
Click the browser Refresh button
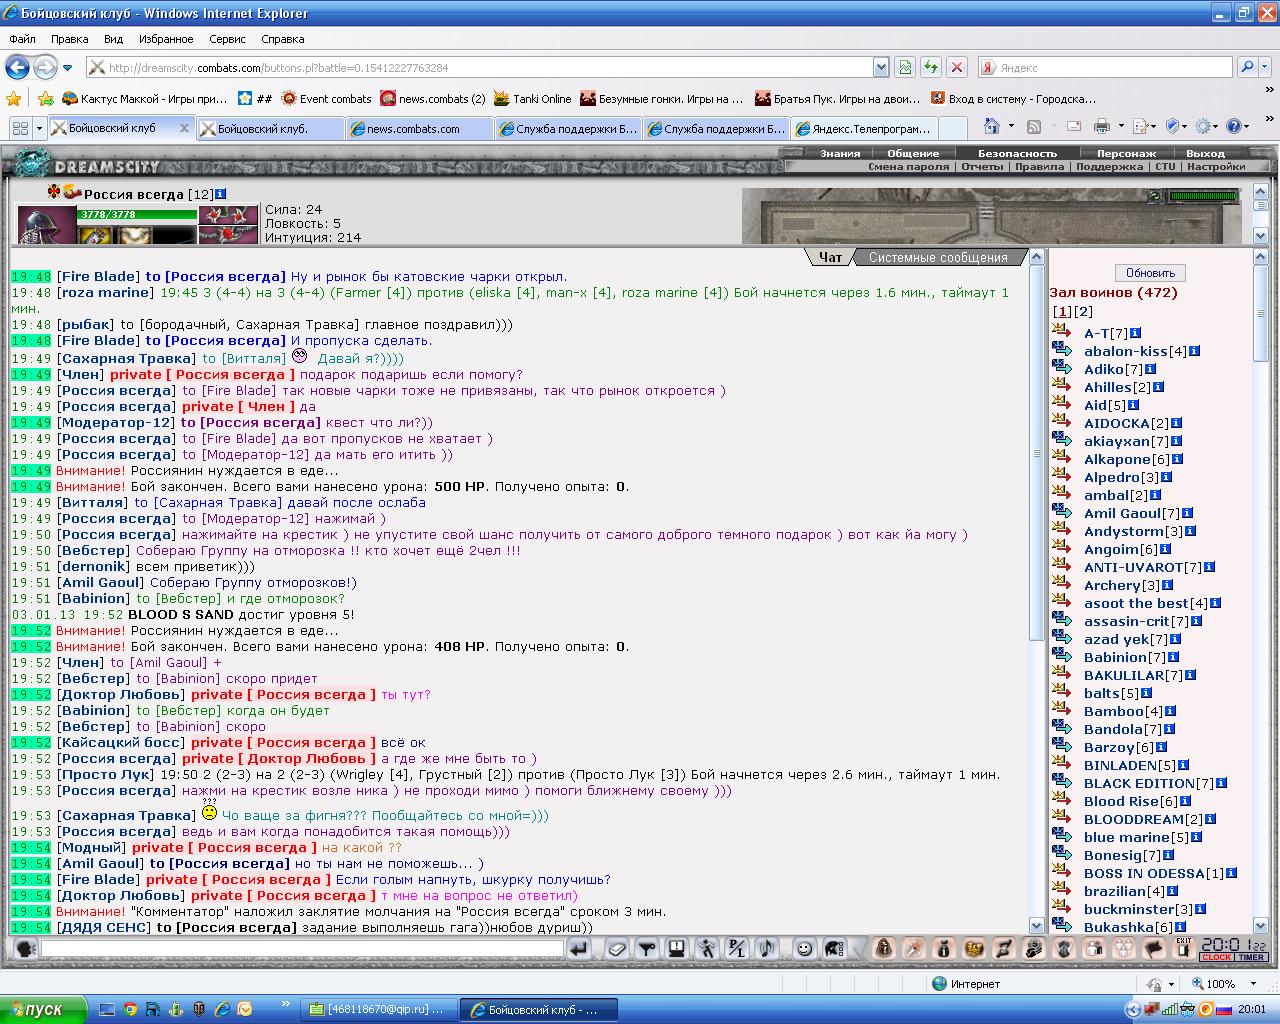pyautogui.click(x=931, y=67)
